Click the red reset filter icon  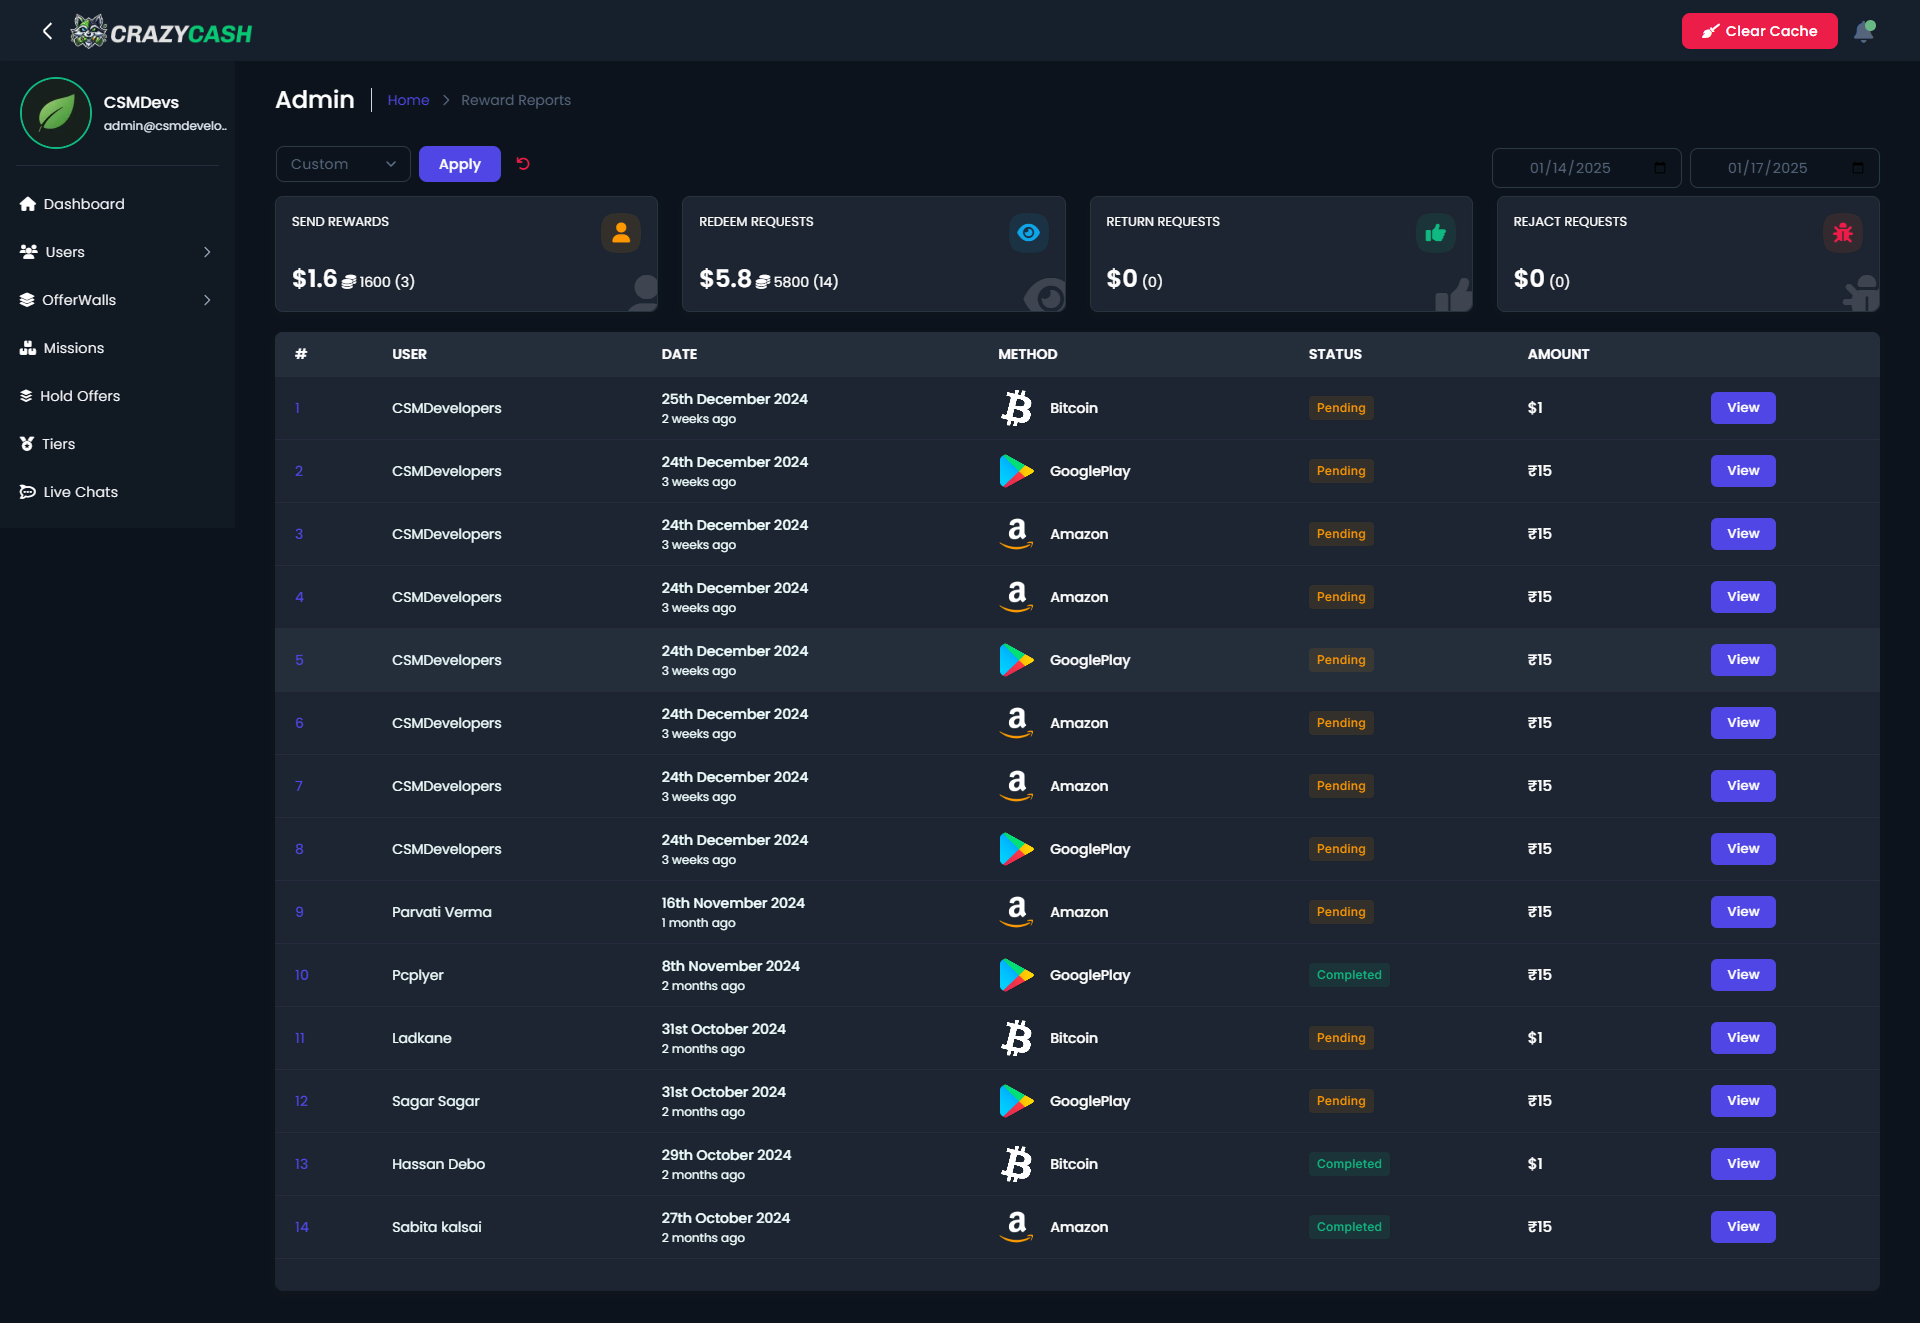tap(523, 164)
